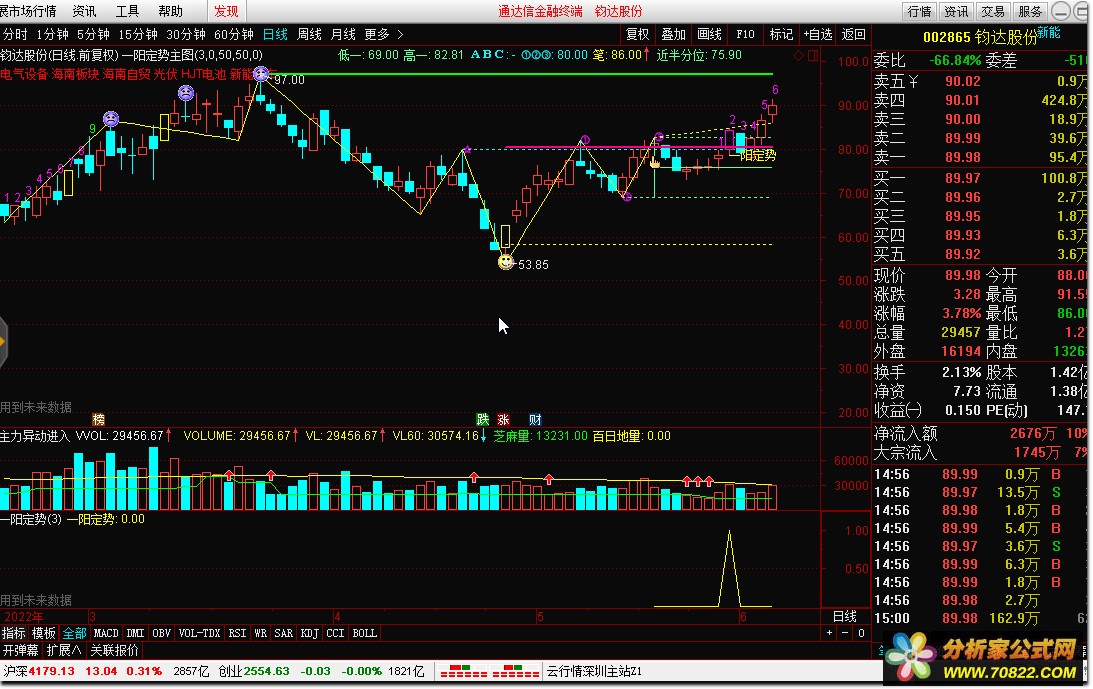Image resolution: width=1093 pixels, height=689 pixels.
Task: Open the 帮助 menu
Action: tap(170, 11)
